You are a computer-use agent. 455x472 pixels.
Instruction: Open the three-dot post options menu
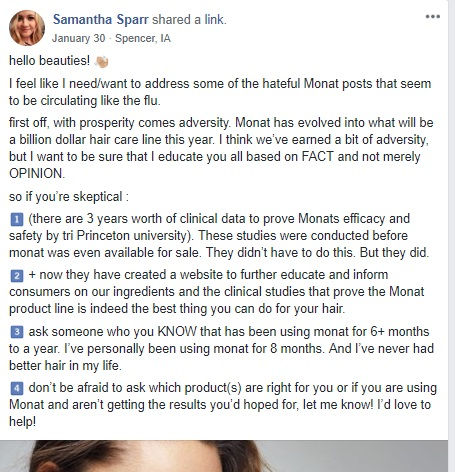click(x=433, y=17)
